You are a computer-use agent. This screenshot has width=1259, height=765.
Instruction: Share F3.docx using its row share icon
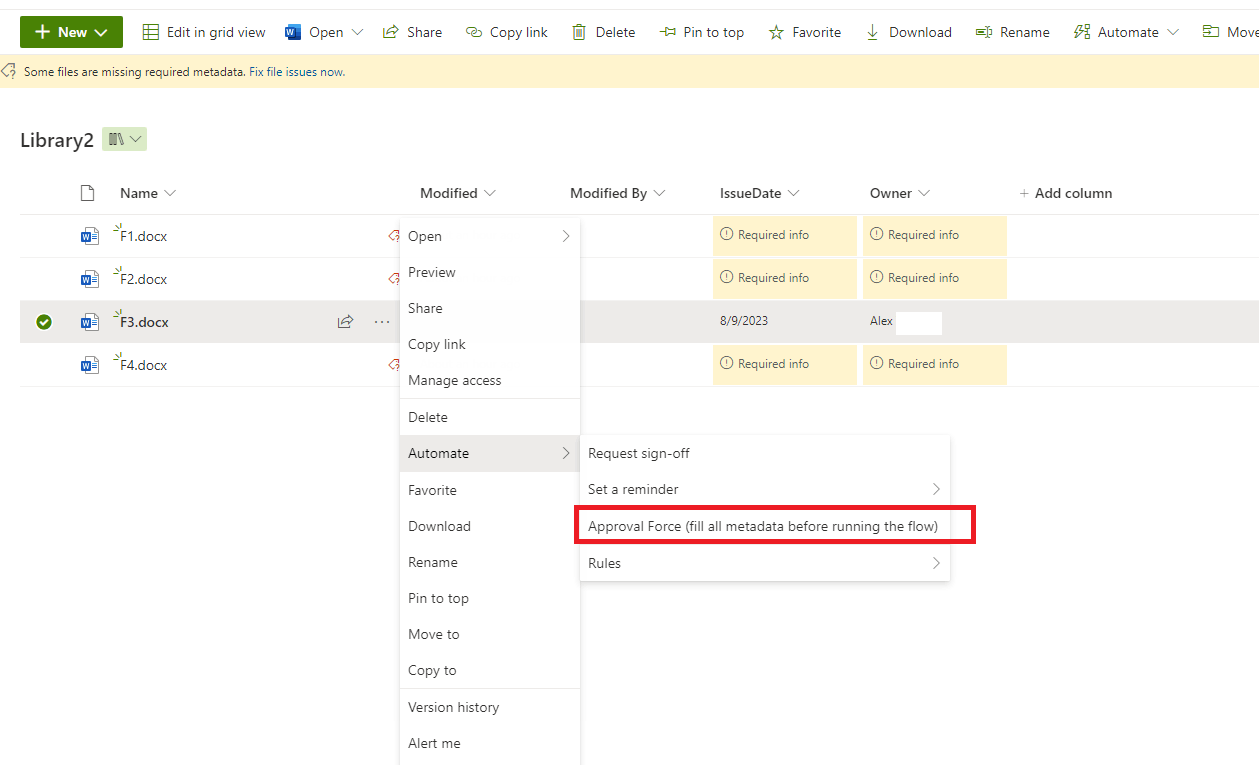click(x=345, y=321)
